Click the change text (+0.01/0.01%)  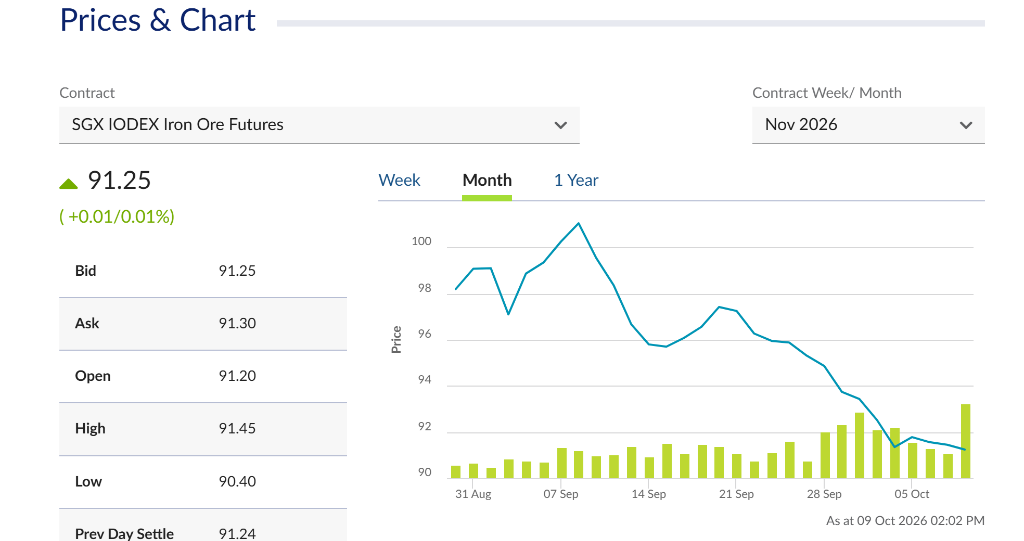(117, 216)
